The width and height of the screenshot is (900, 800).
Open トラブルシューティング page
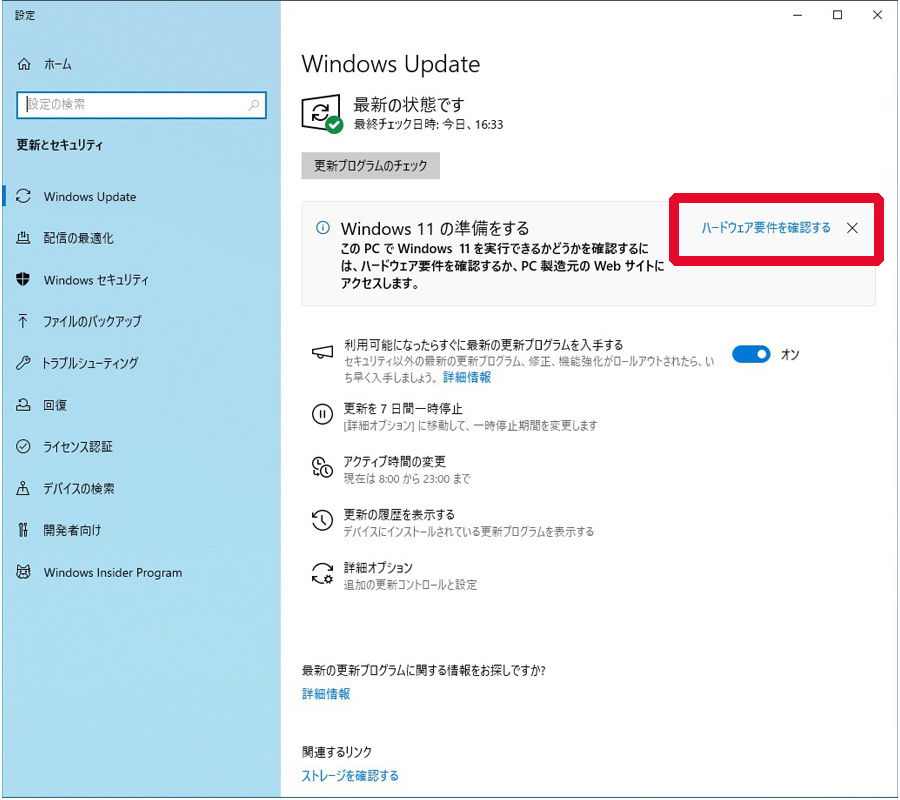pyautogui.click(x=91, y=363)
